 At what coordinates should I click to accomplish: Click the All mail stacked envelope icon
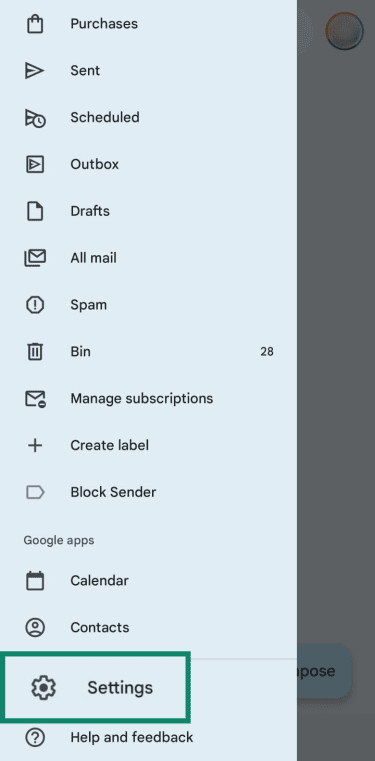(35, 258)
